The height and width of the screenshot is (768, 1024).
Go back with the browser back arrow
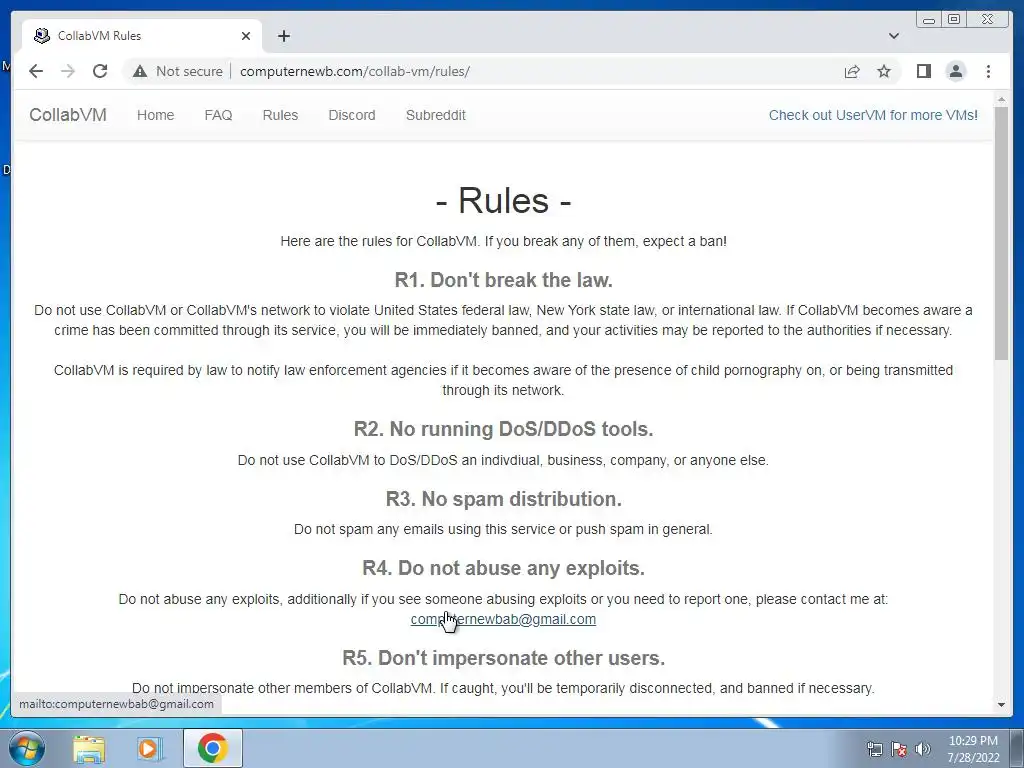click(36, 71)
